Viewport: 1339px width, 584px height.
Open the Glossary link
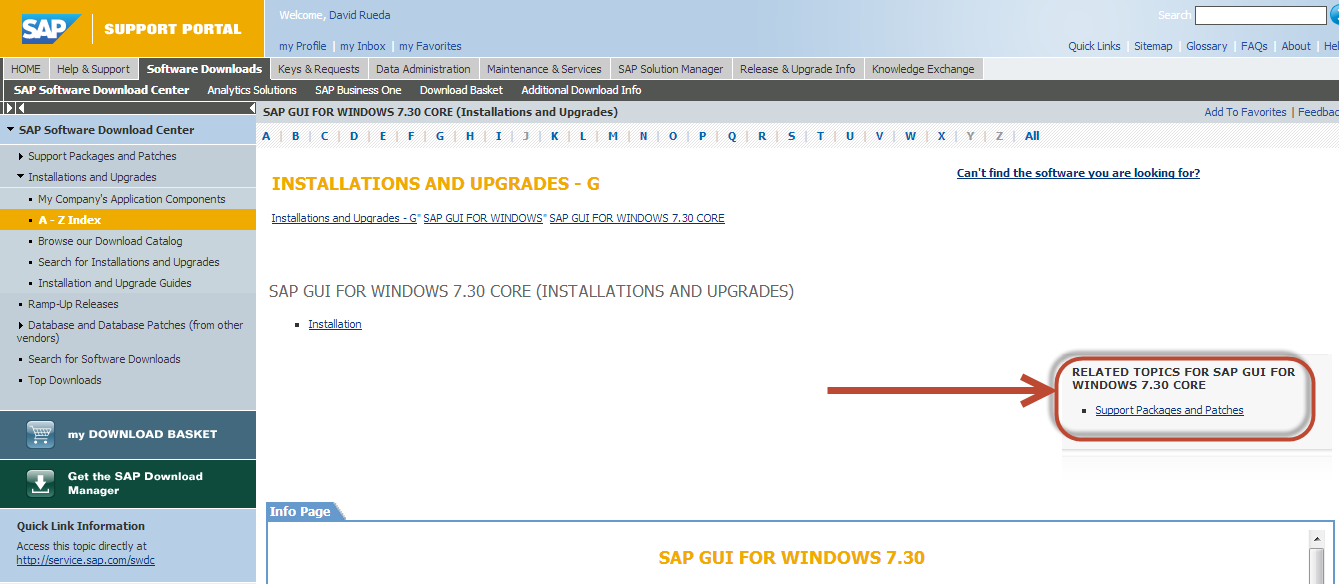point(1207,46)
